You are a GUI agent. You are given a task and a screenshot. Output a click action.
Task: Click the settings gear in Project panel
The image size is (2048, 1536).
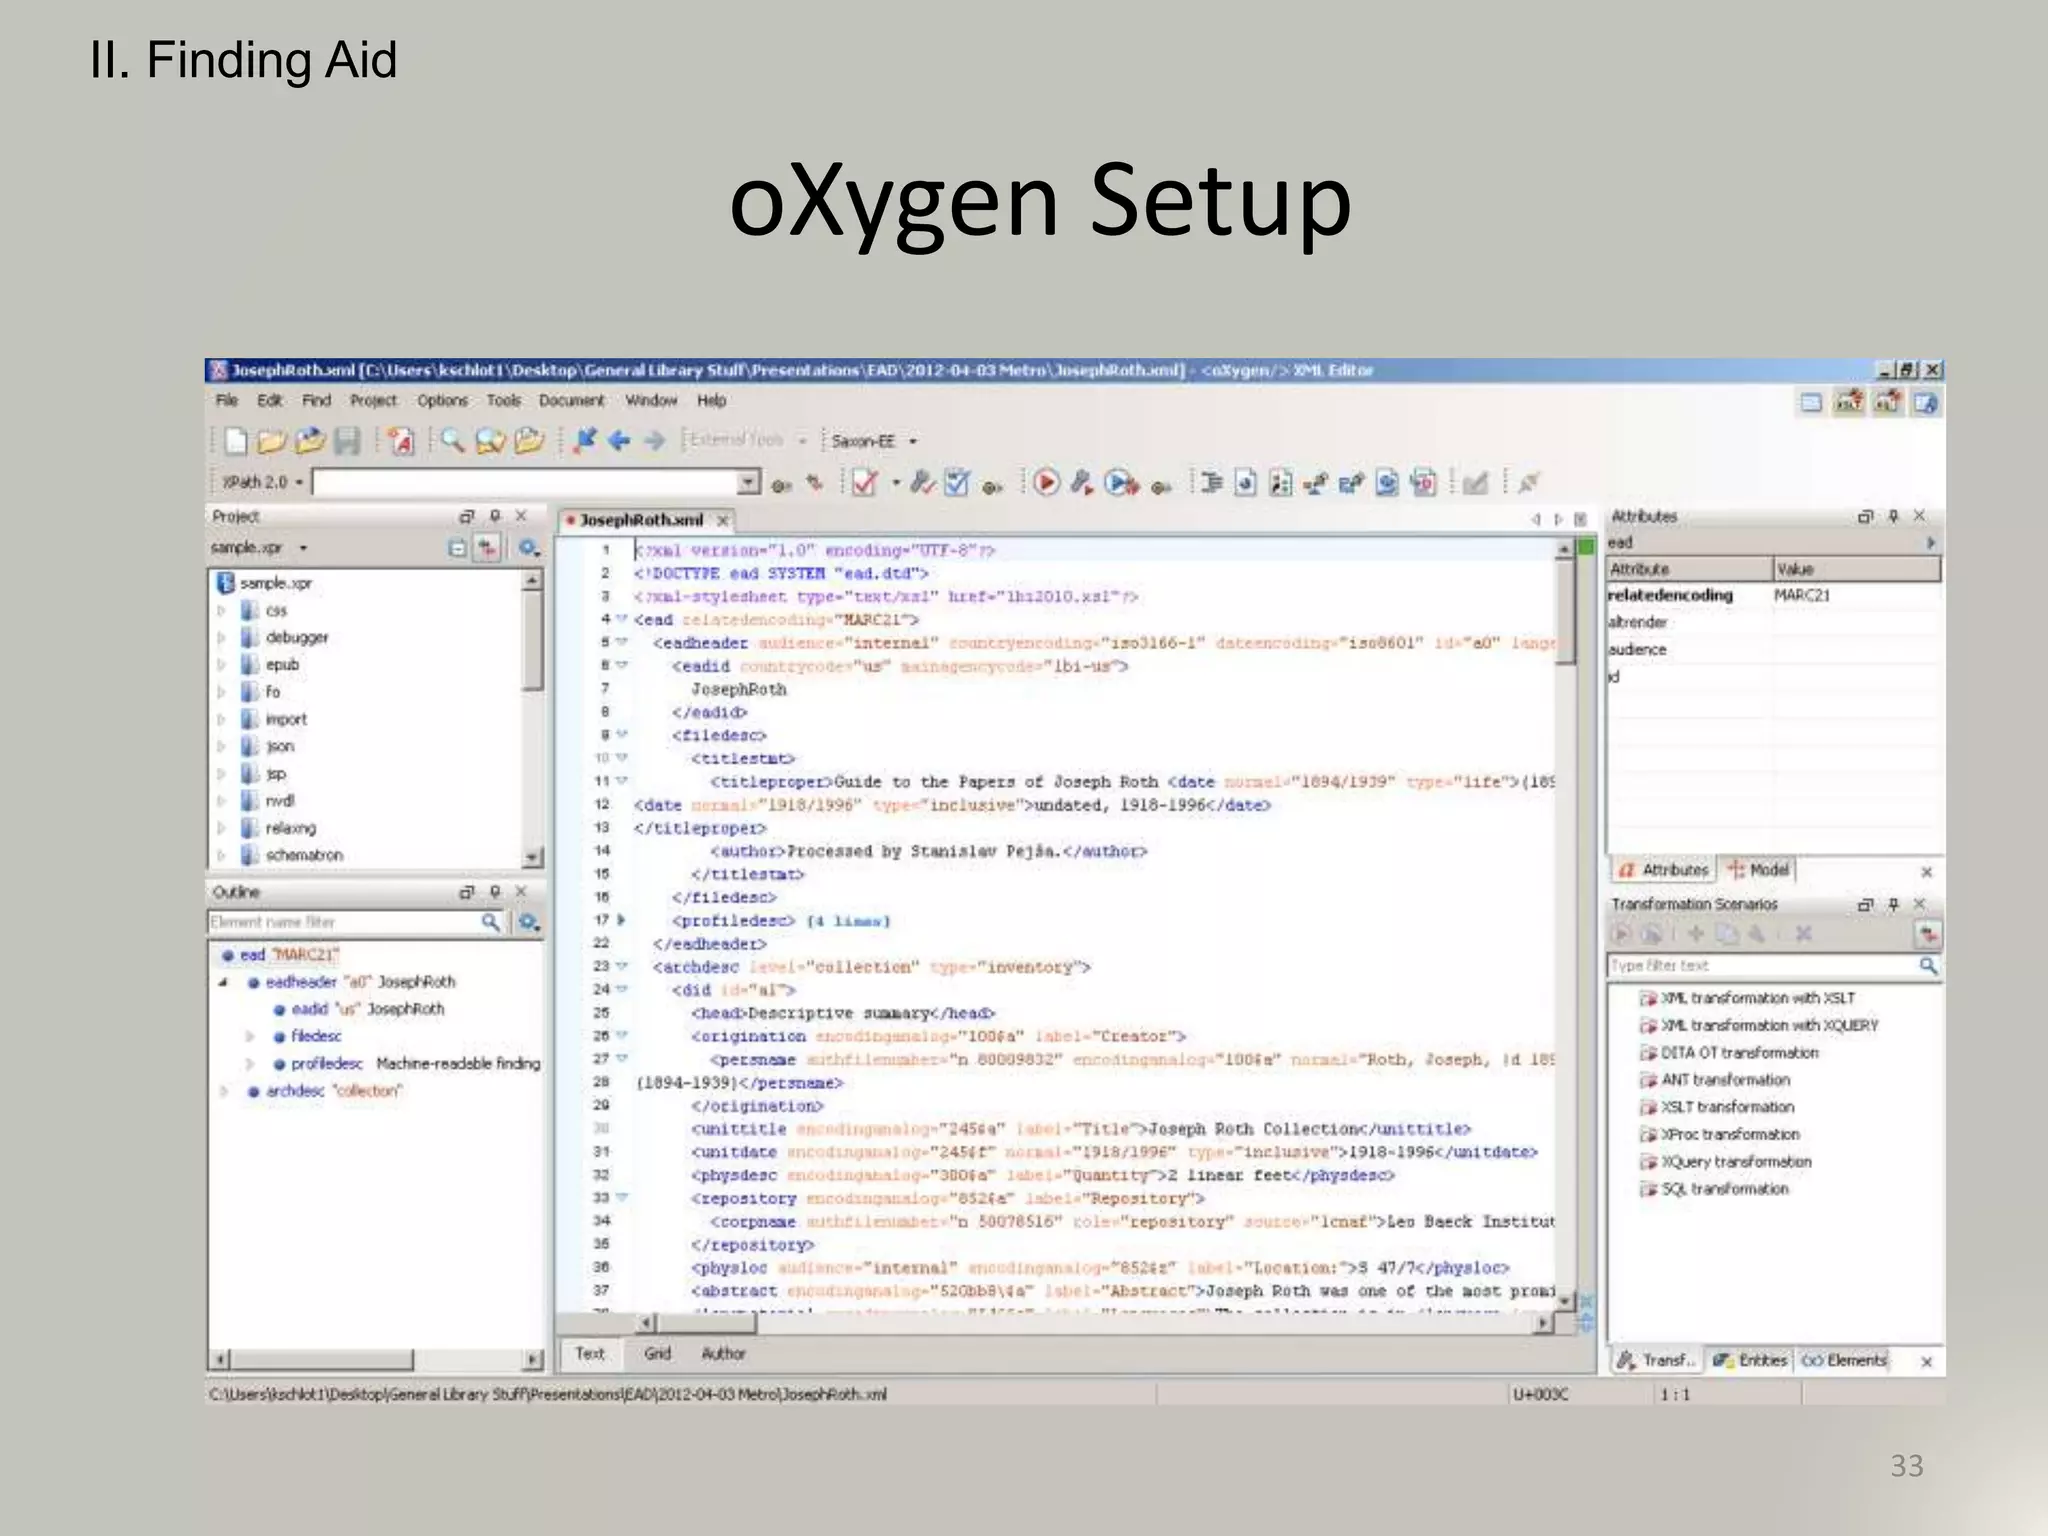529,548
